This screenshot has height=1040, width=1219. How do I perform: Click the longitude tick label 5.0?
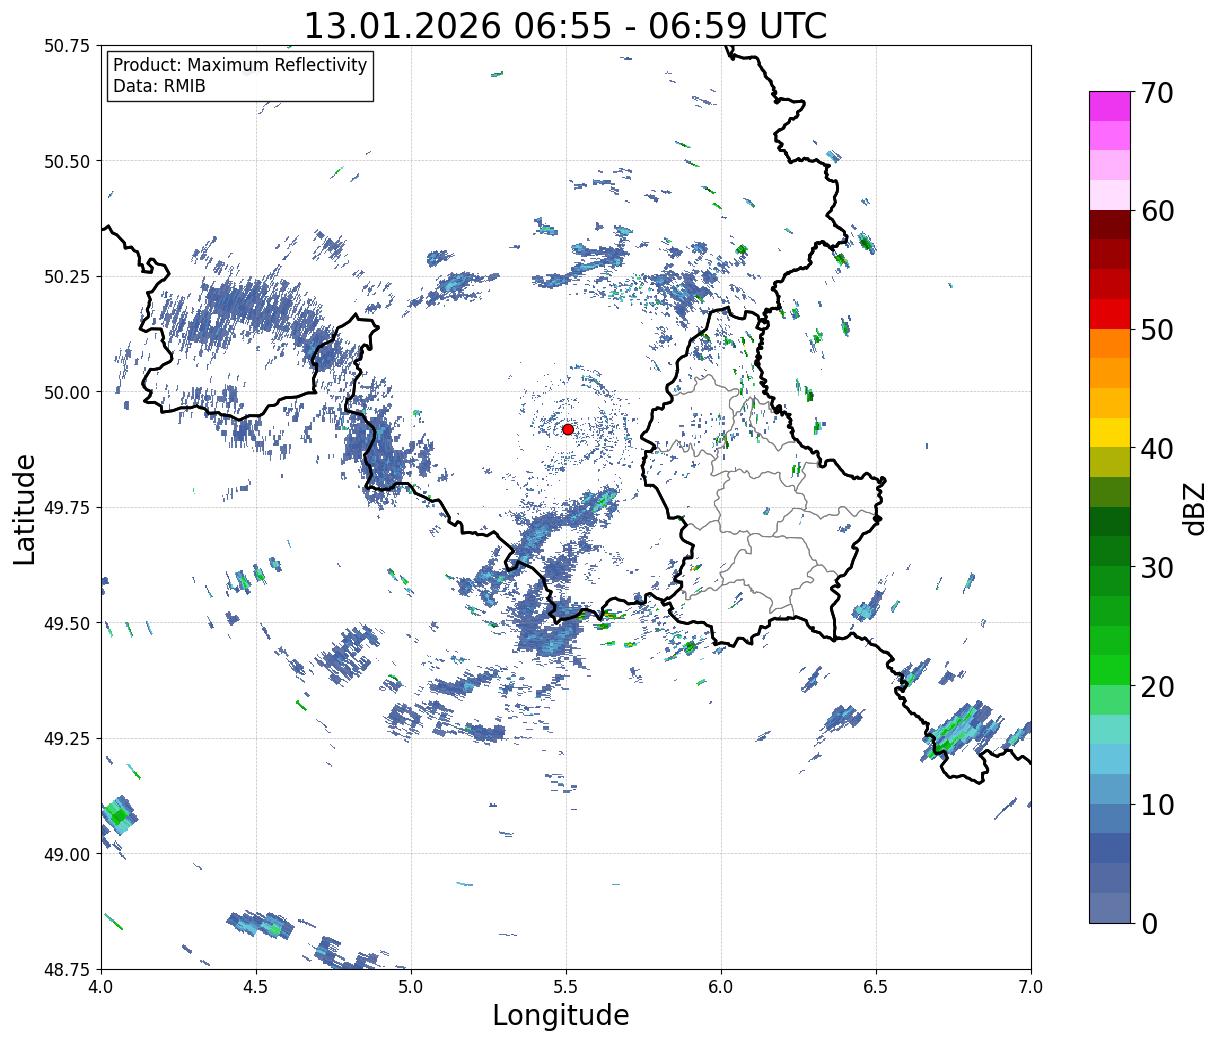pyautogui.click(x=411, y=987)
